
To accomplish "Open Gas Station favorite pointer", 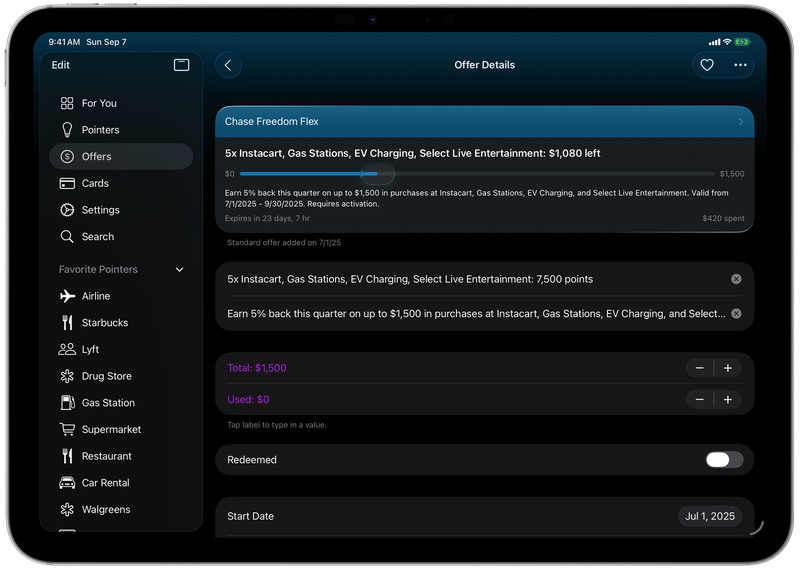I will (x=121, y=403).
